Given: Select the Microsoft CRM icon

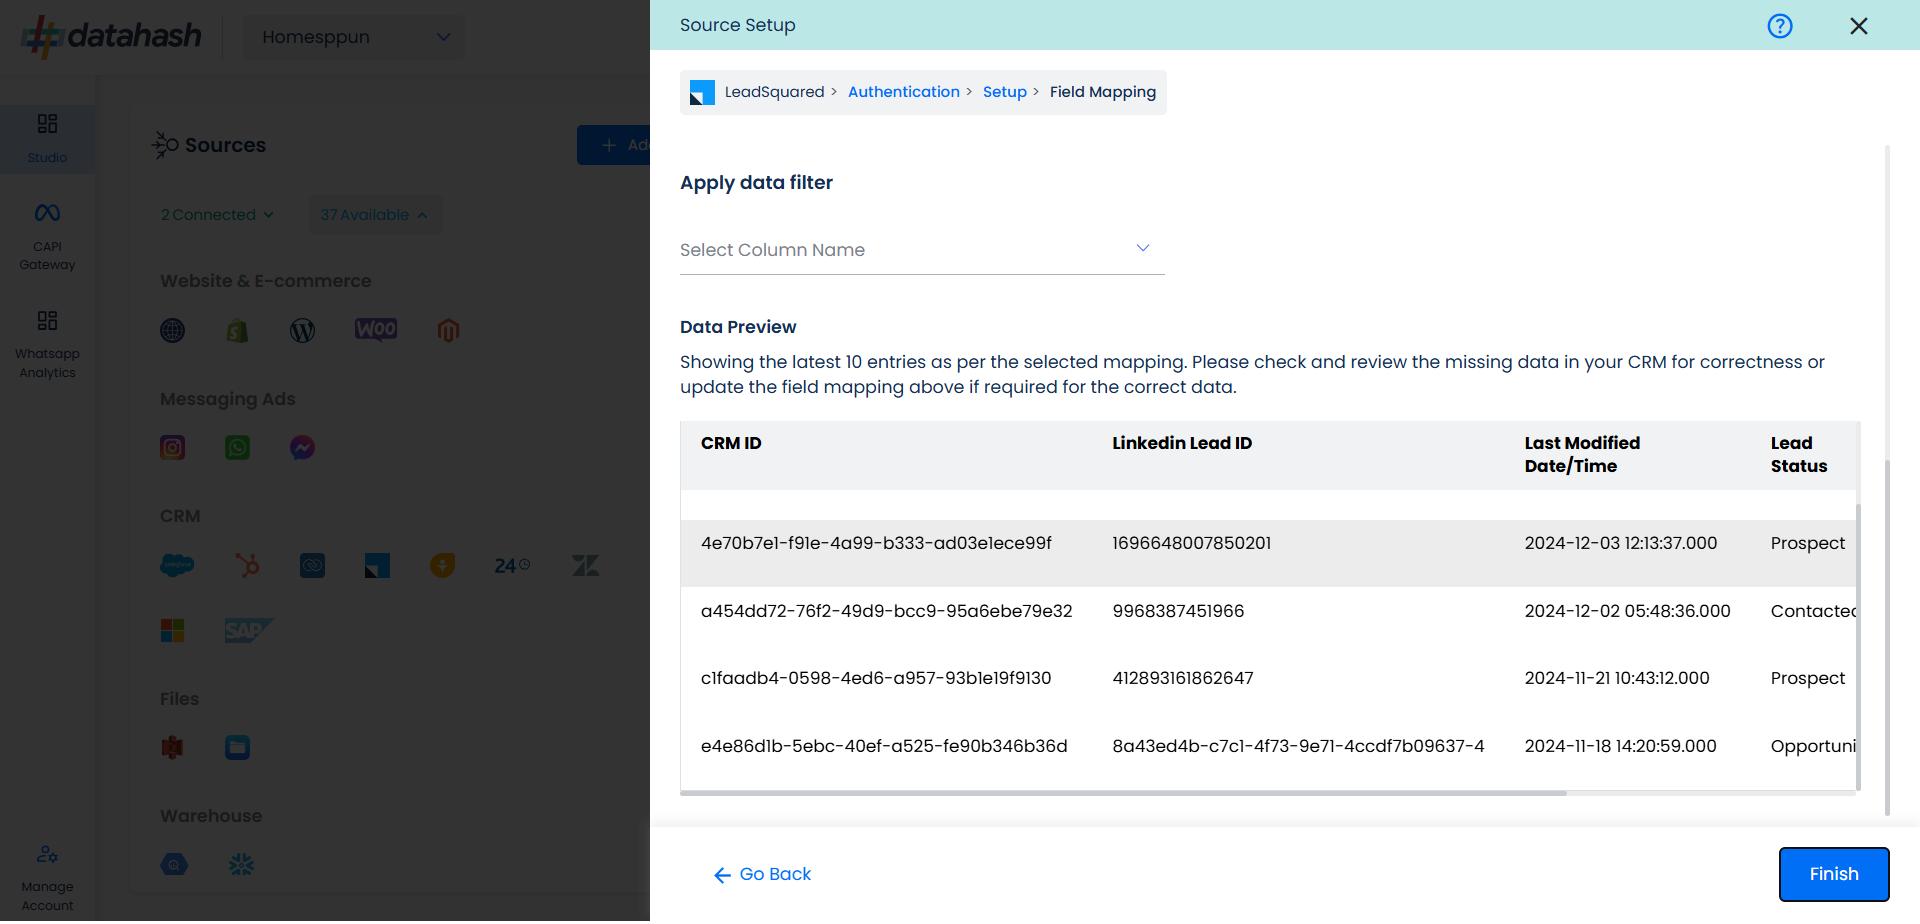Looking at the screenshot, I should point(172,631).
